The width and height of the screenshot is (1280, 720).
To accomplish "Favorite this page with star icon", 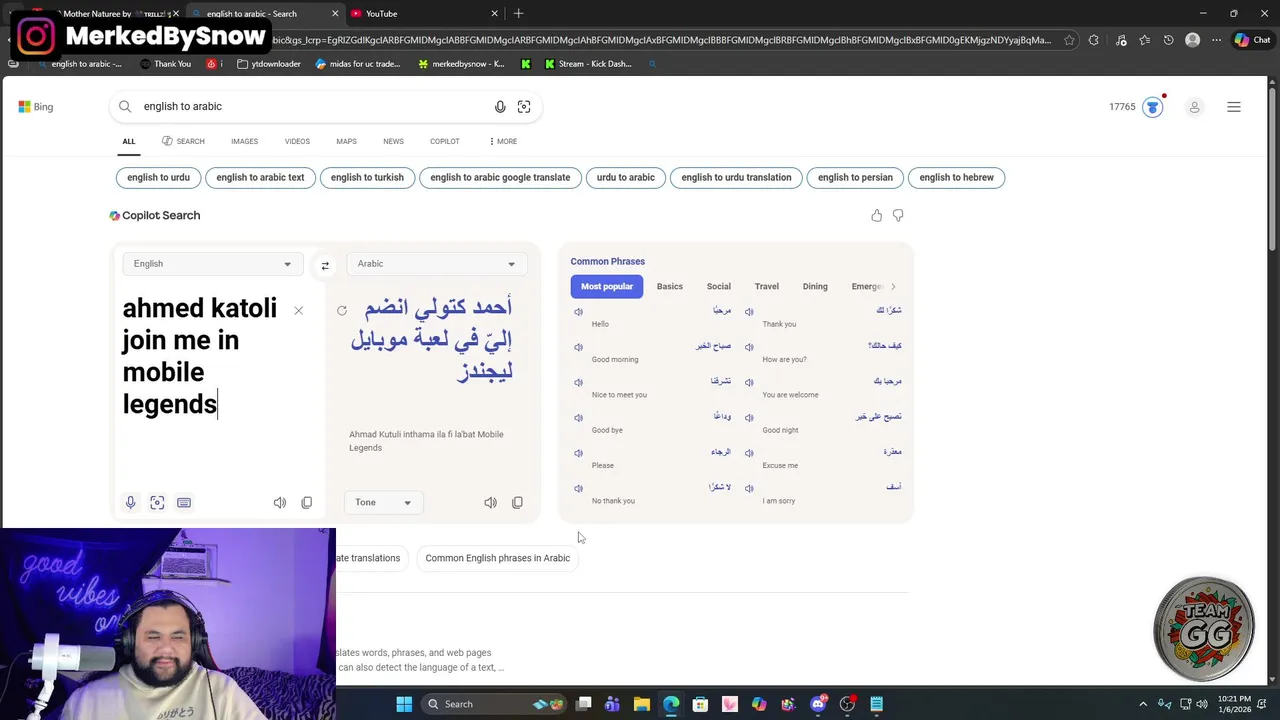I will (1069, 40).
